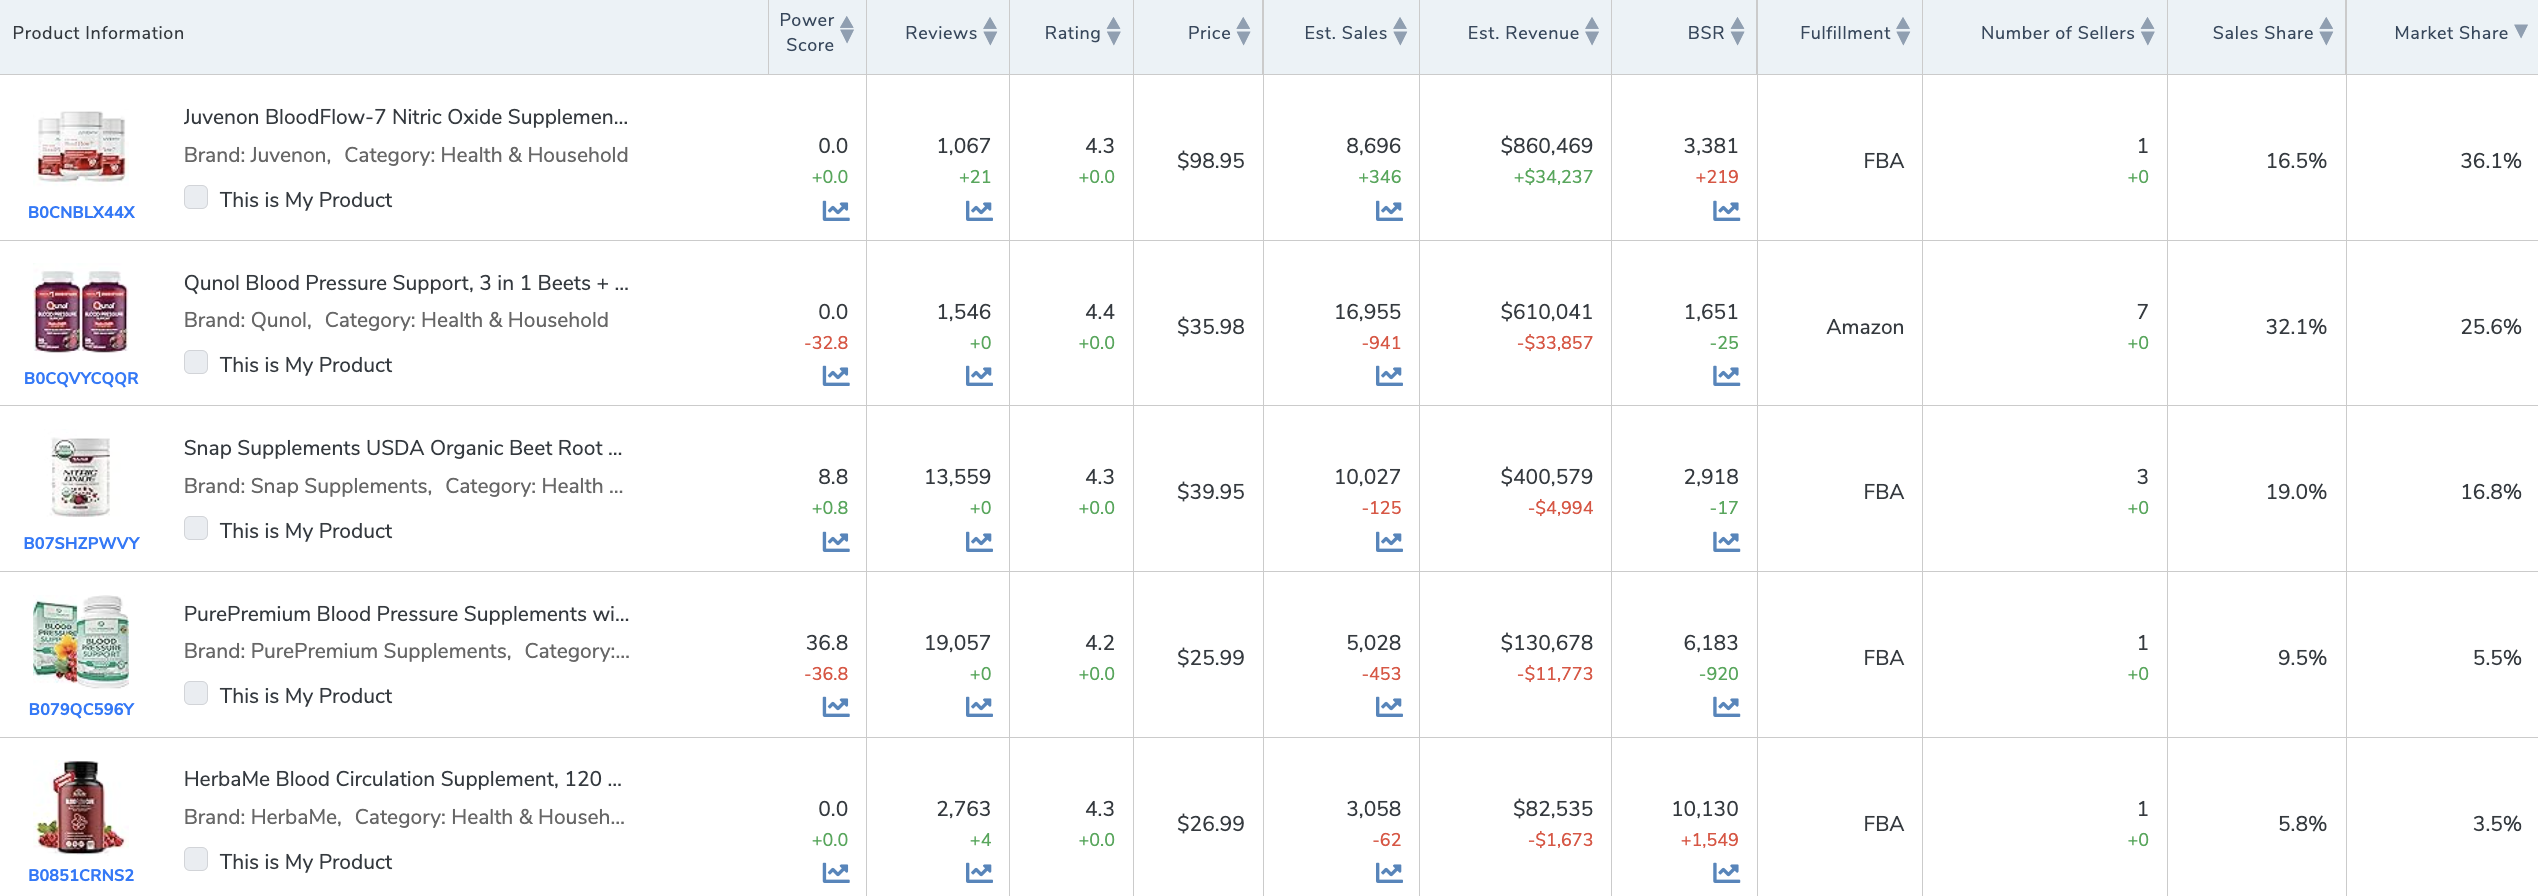Image resolution: width=2538 pixels, height=896 pixels.
Task: Open ASIN link B0CQVYCQQR
Action: click(81, 378)
